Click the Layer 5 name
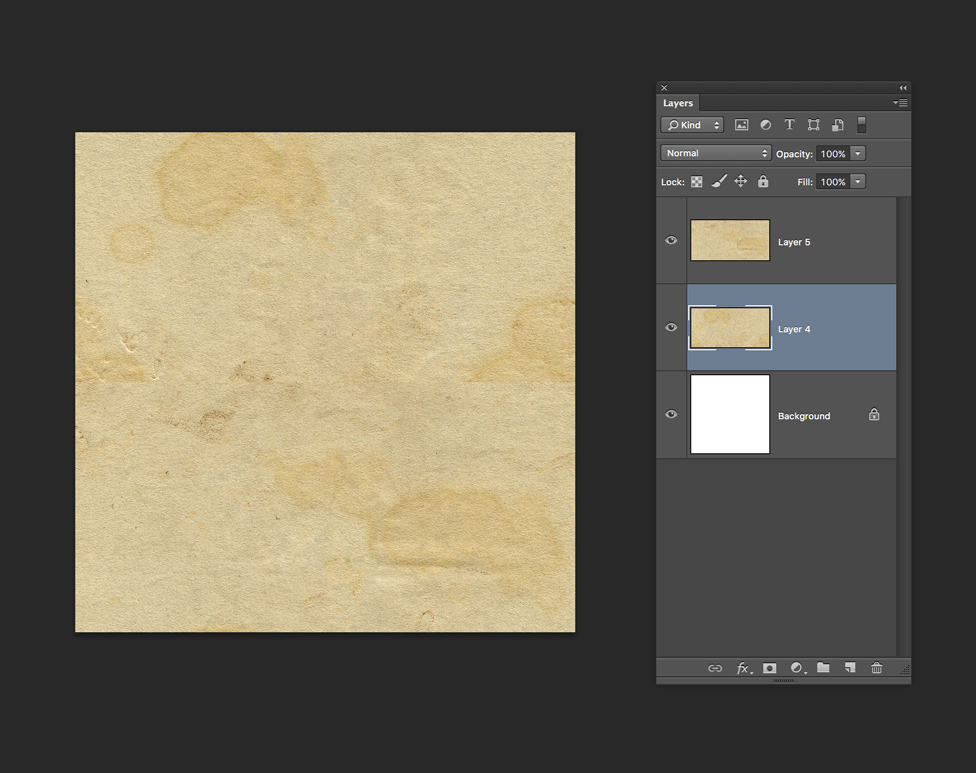976x773 pixels. pyautogui.click(x=794, y=242)
